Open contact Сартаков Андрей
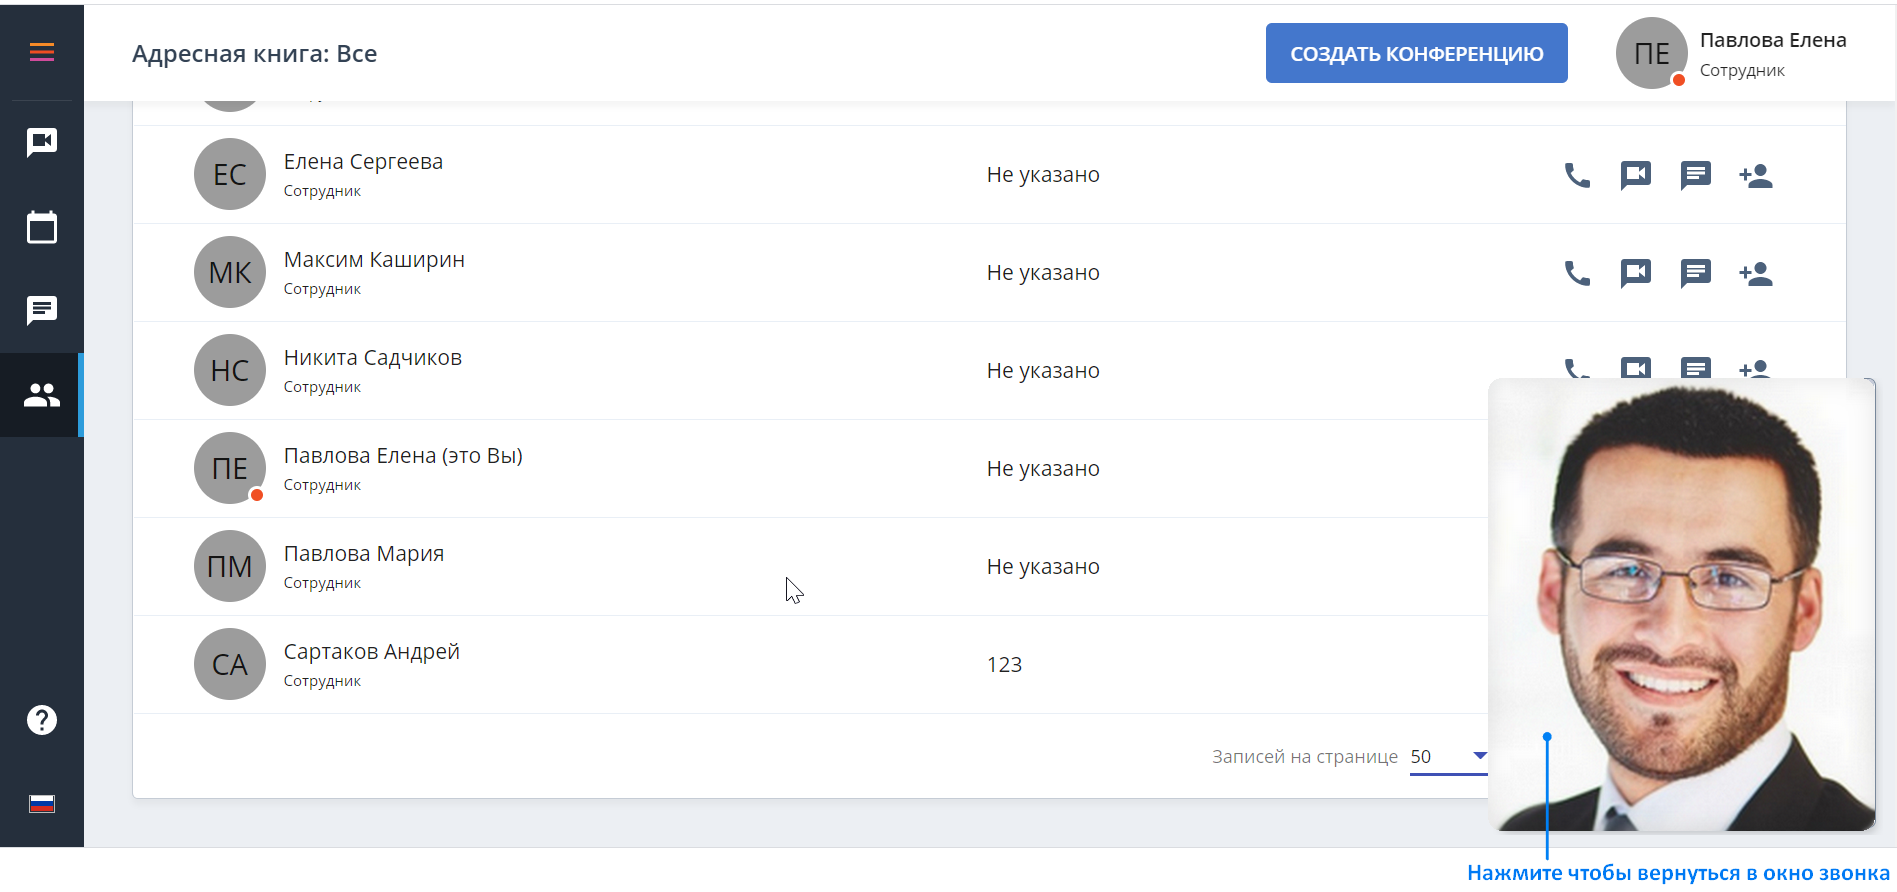This screenshot has height=892, width=1897. (371, 652)
